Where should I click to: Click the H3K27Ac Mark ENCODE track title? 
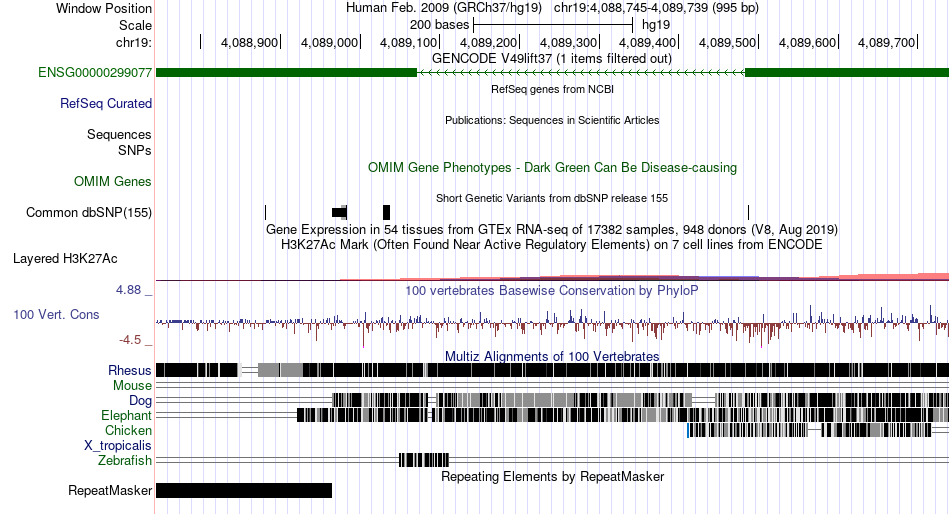pyautogui.click(x=552, y=245)
